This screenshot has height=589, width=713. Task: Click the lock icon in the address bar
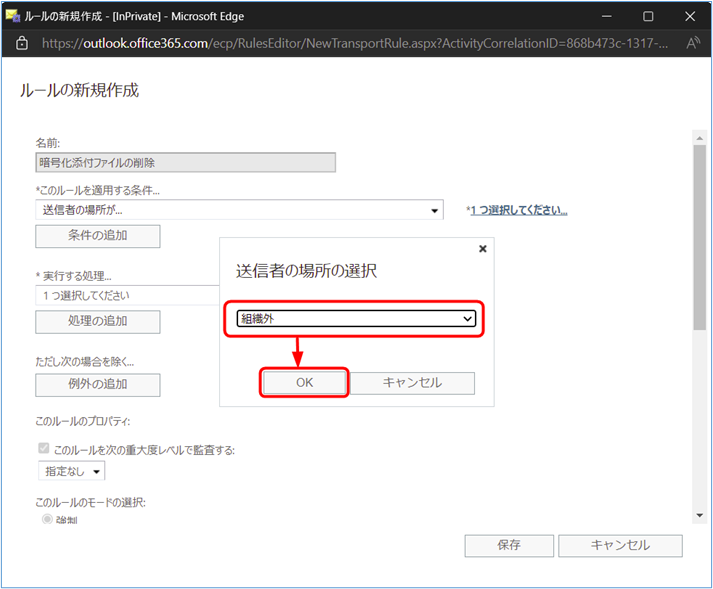coord(21,44)
